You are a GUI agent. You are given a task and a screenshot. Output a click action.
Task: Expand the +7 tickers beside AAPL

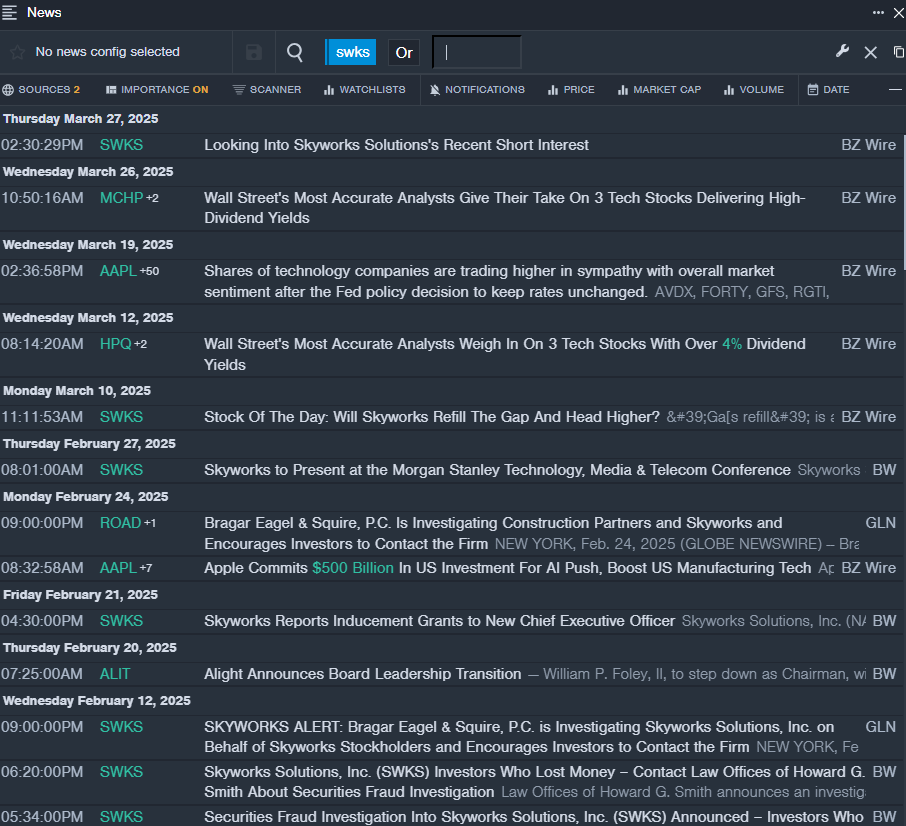146,568
